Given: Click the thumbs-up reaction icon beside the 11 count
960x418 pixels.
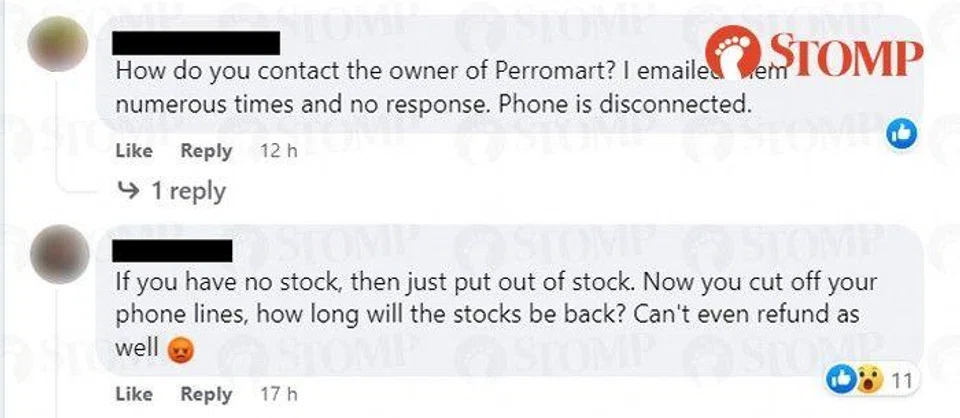Looking at the screenshot, I should tap(843, 380).
